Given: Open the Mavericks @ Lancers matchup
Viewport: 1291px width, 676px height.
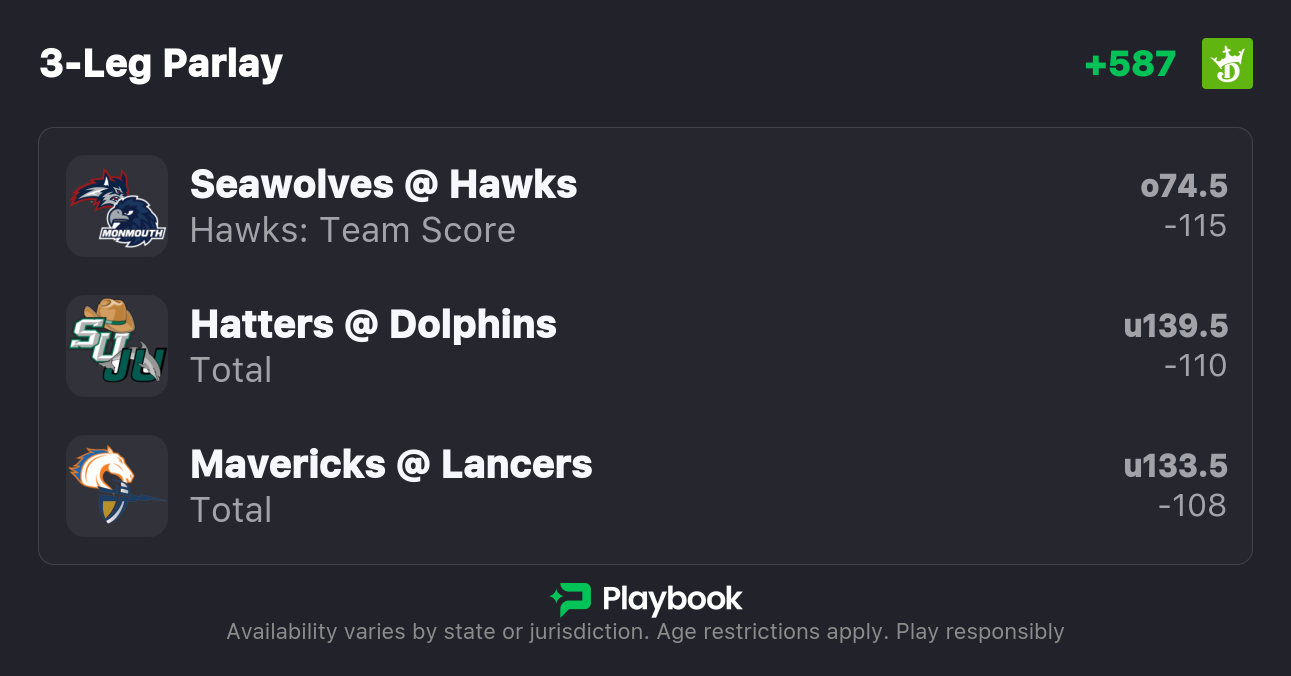Looking at the screenshot, I should pyautogui.click(x=391, y=464).
